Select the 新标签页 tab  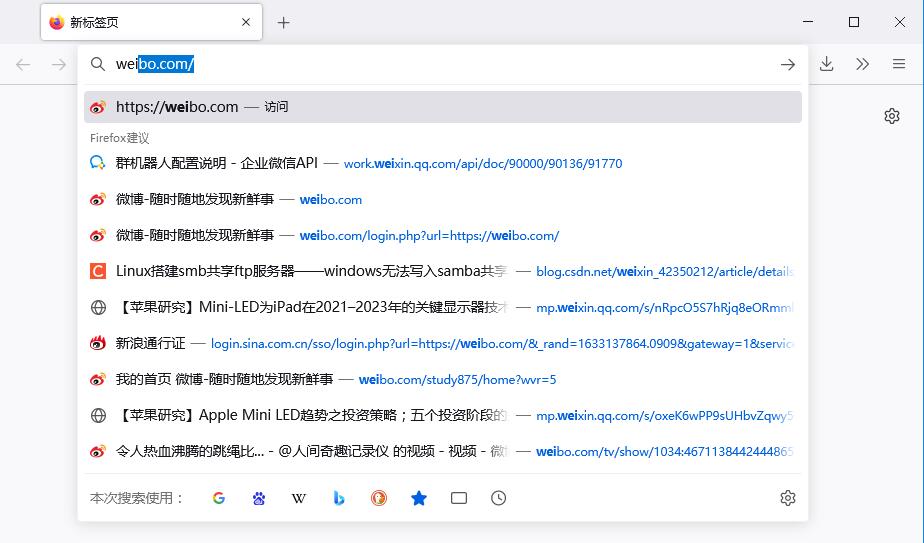tap(151, 22)
